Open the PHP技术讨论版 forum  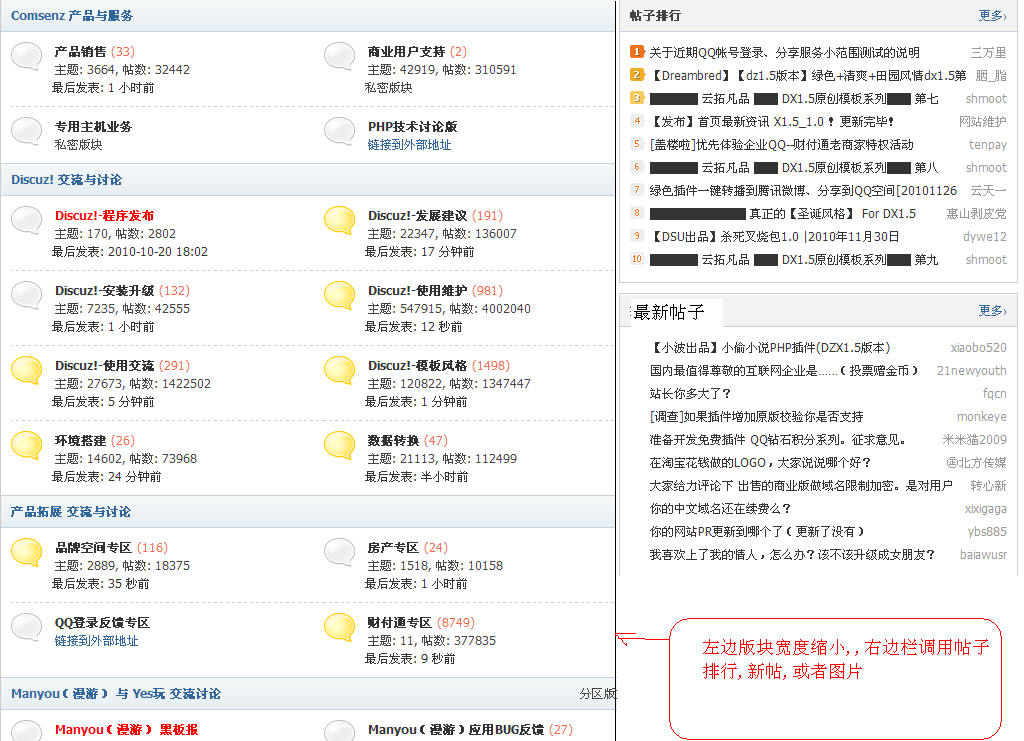coord(412,127)
